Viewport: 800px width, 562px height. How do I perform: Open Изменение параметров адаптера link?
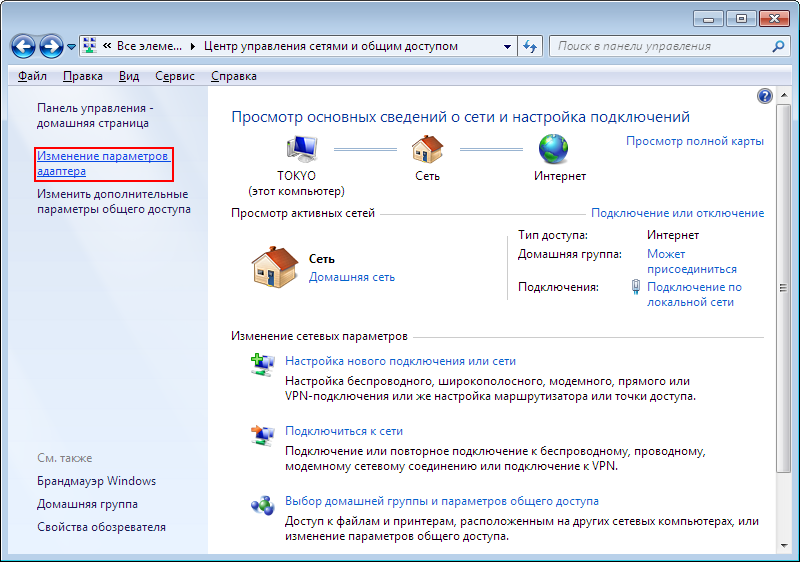coord(103,164)
